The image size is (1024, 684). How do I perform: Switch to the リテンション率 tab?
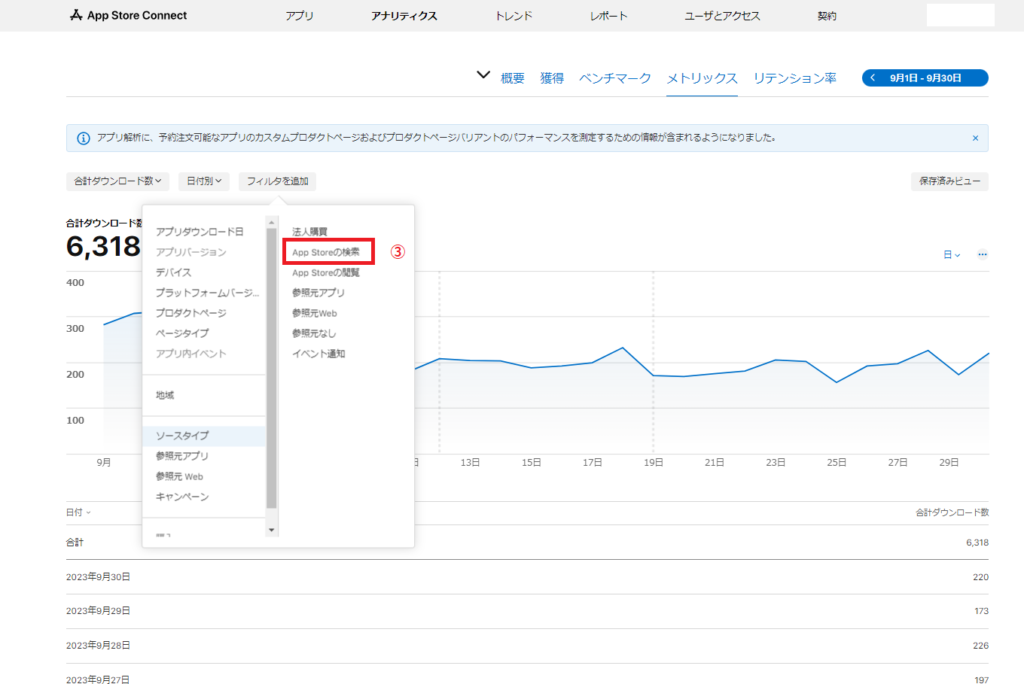(795, 78)
